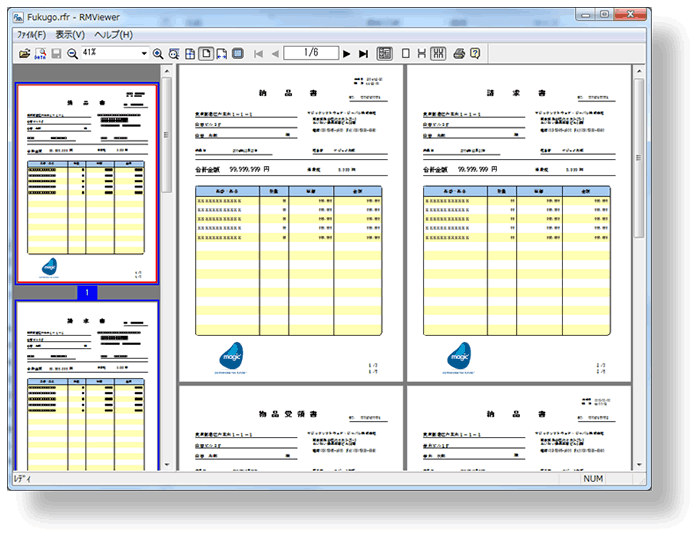Image resolution: width=700 pixels, height=539 pixels.
Task: Toggle multi-page grid layout button
Action: coord(438,53)
